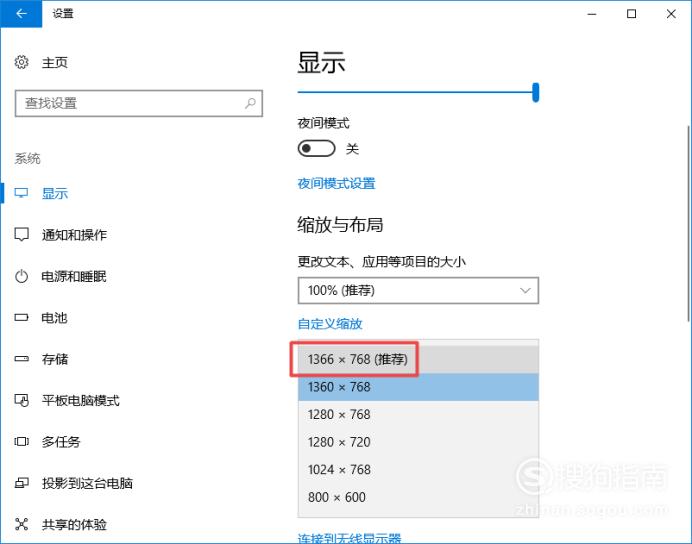Click the projecting to this PC icon
The width and height of the screenshot is (692, 544).
point(22,483)
